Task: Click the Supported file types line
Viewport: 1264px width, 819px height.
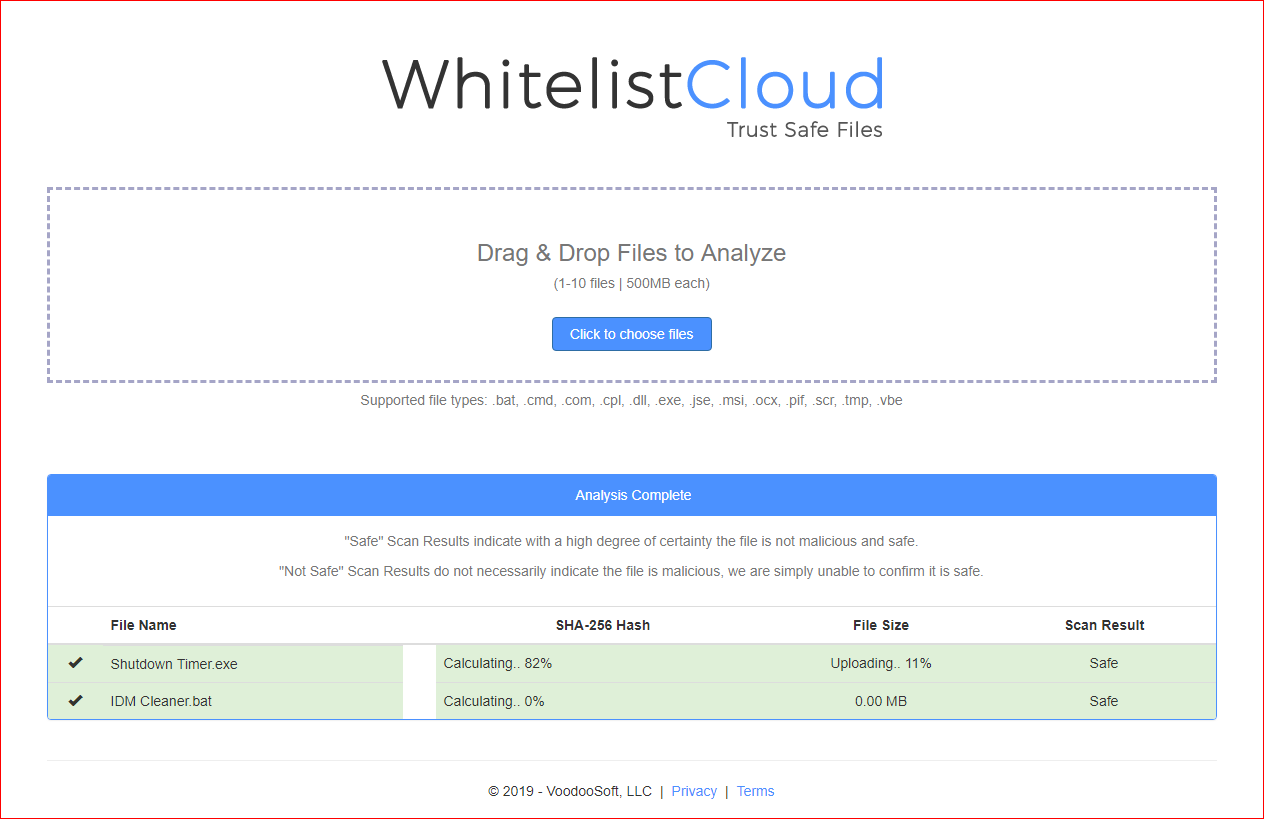Action: point(631,400)
